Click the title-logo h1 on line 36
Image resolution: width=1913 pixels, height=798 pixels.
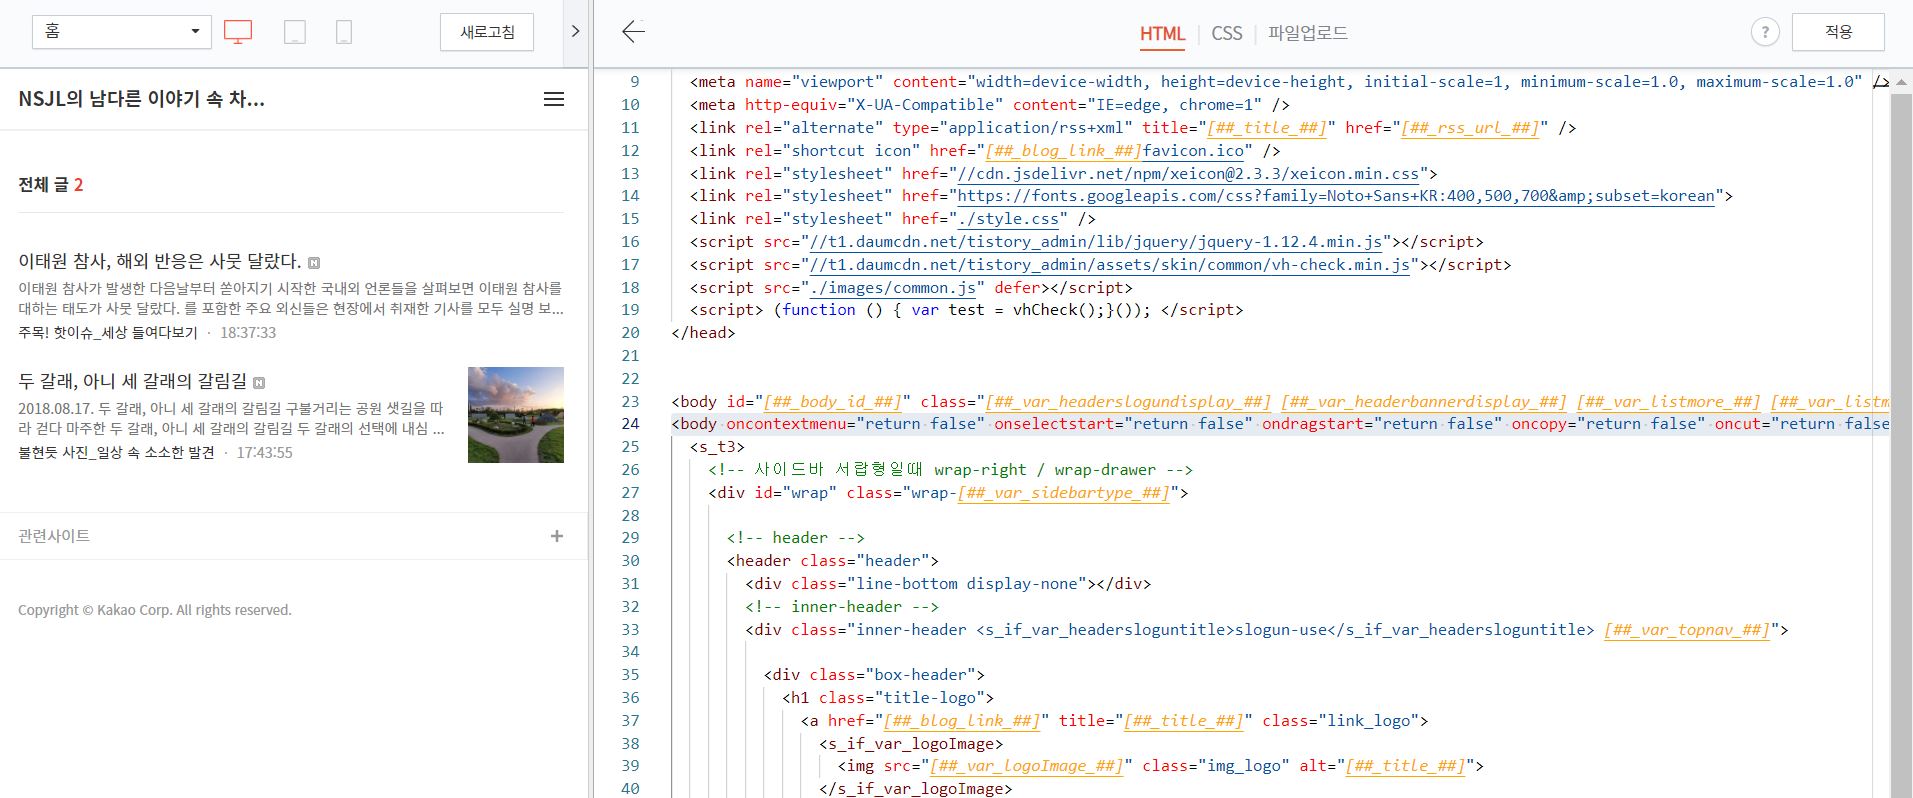point(888,698)
